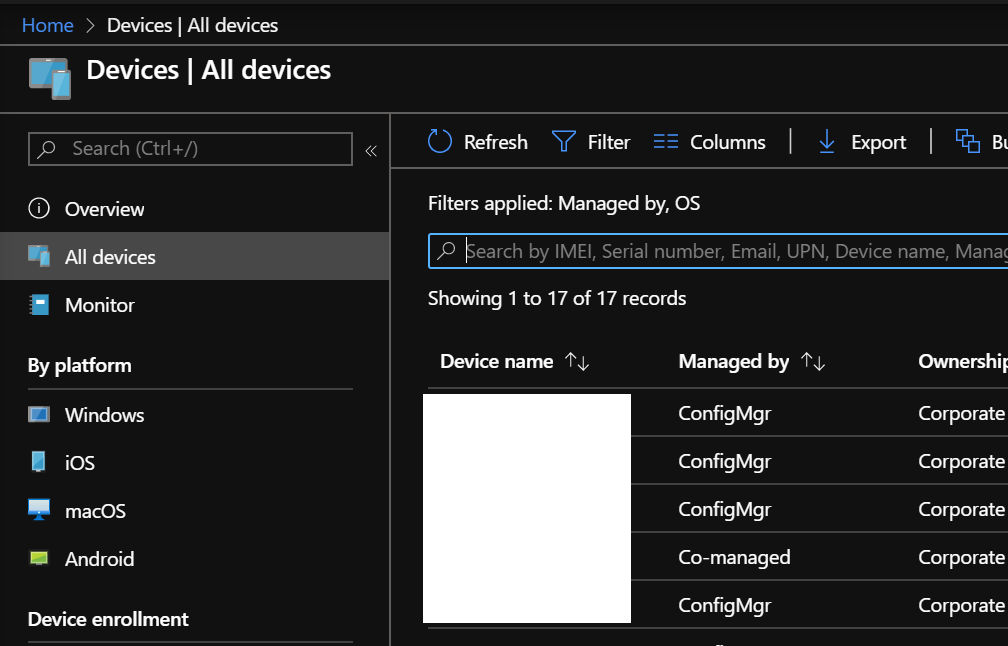Click the Refresh icon in toolbar
Viewport: 1008px width, 646px height.
(440, 142)
